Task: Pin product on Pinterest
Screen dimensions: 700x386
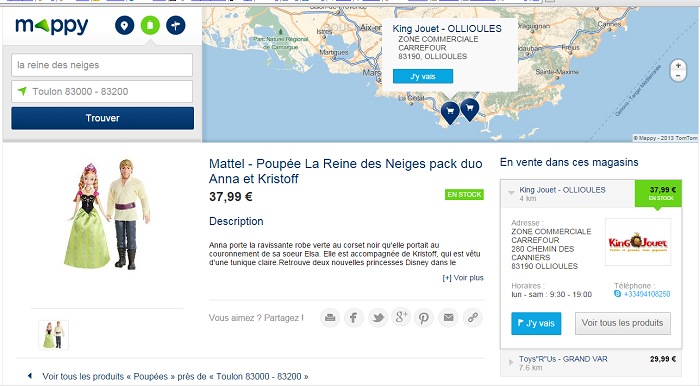Action: click(424, 318)
